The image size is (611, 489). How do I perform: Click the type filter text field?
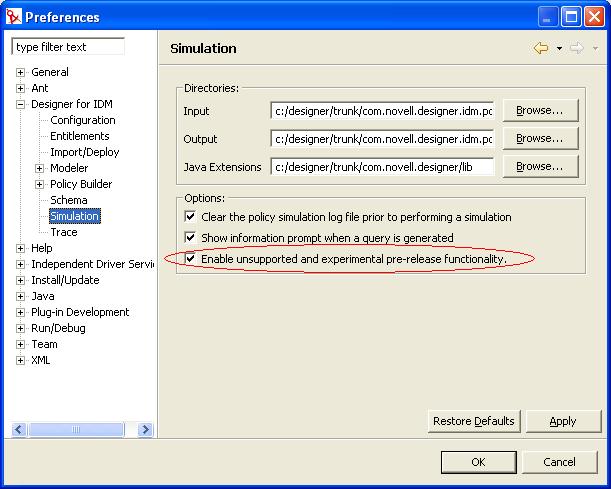[68, 47]
